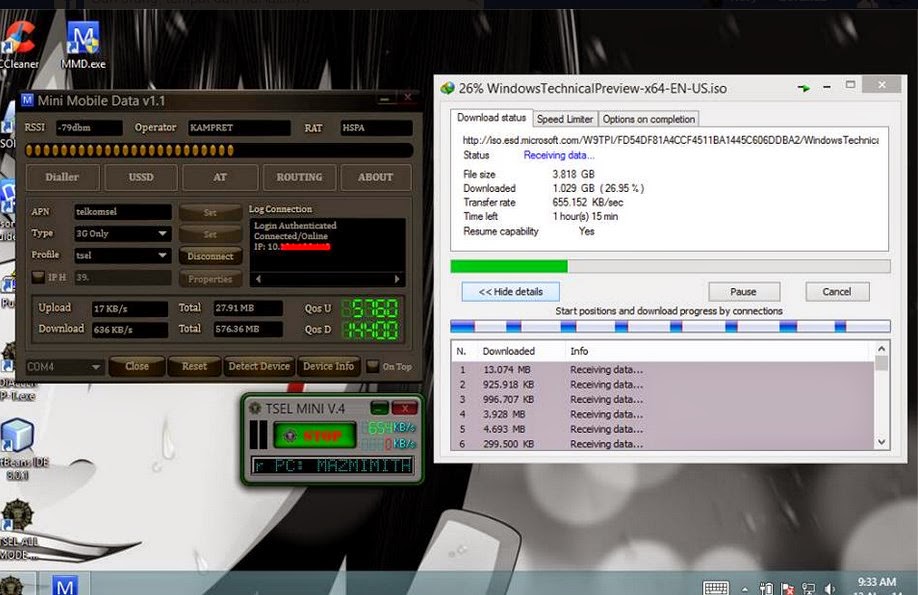Image resolution: width=918 pixels, height=595 pixels.
Task: Open the NetBeans IDE desktop shortcut
Action: coord(19,449)
